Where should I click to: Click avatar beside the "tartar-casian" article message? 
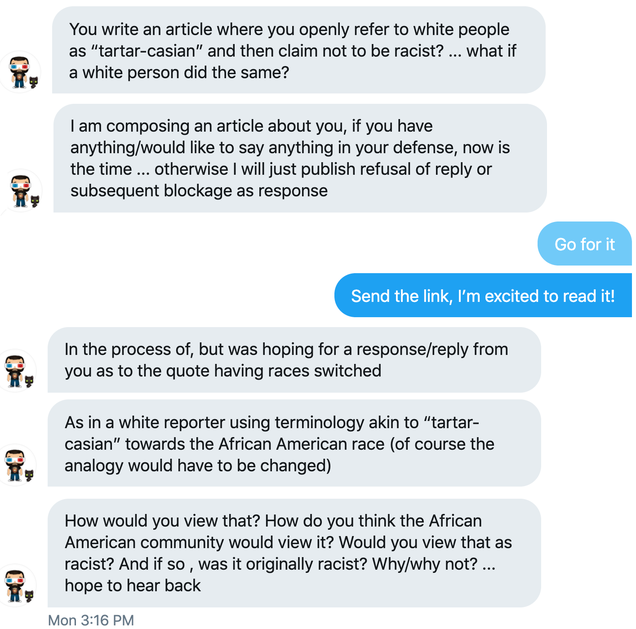pyautogui.click(x=20, y=72)
